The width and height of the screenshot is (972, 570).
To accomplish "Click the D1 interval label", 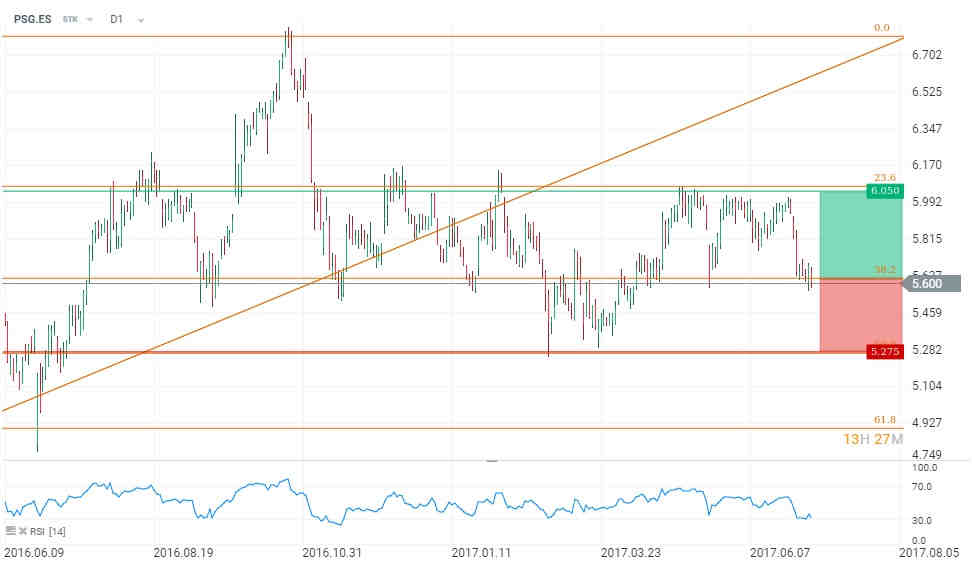I will point(119,19).
